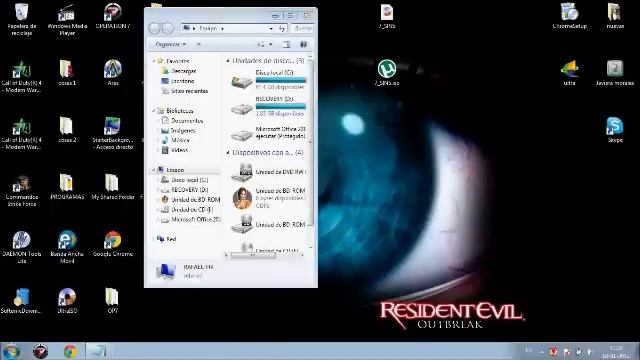
Task: Select the OP7 desktop folder
Action: (112, 300)
